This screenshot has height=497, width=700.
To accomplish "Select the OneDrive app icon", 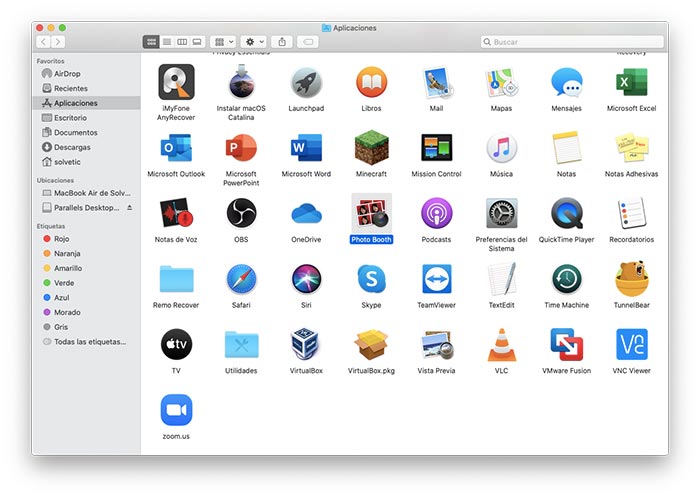I will point(306,214).
